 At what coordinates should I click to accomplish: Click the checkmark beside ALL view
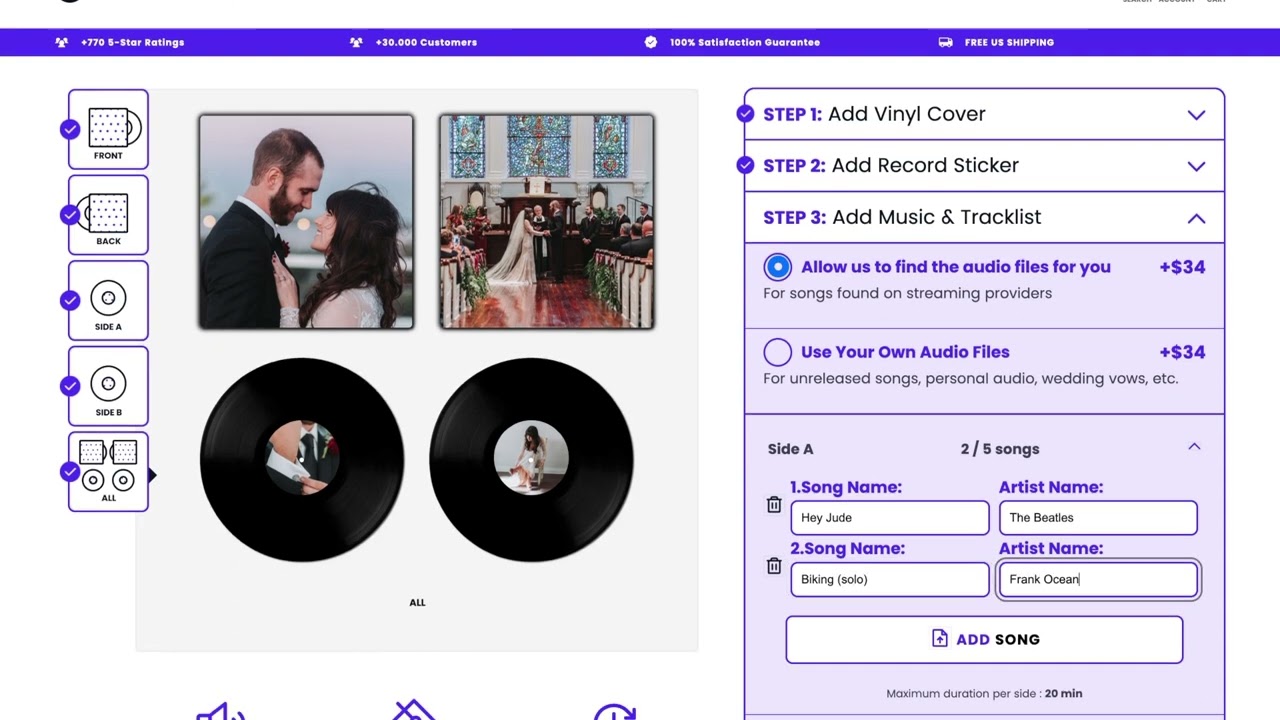[x=69, y=472]
